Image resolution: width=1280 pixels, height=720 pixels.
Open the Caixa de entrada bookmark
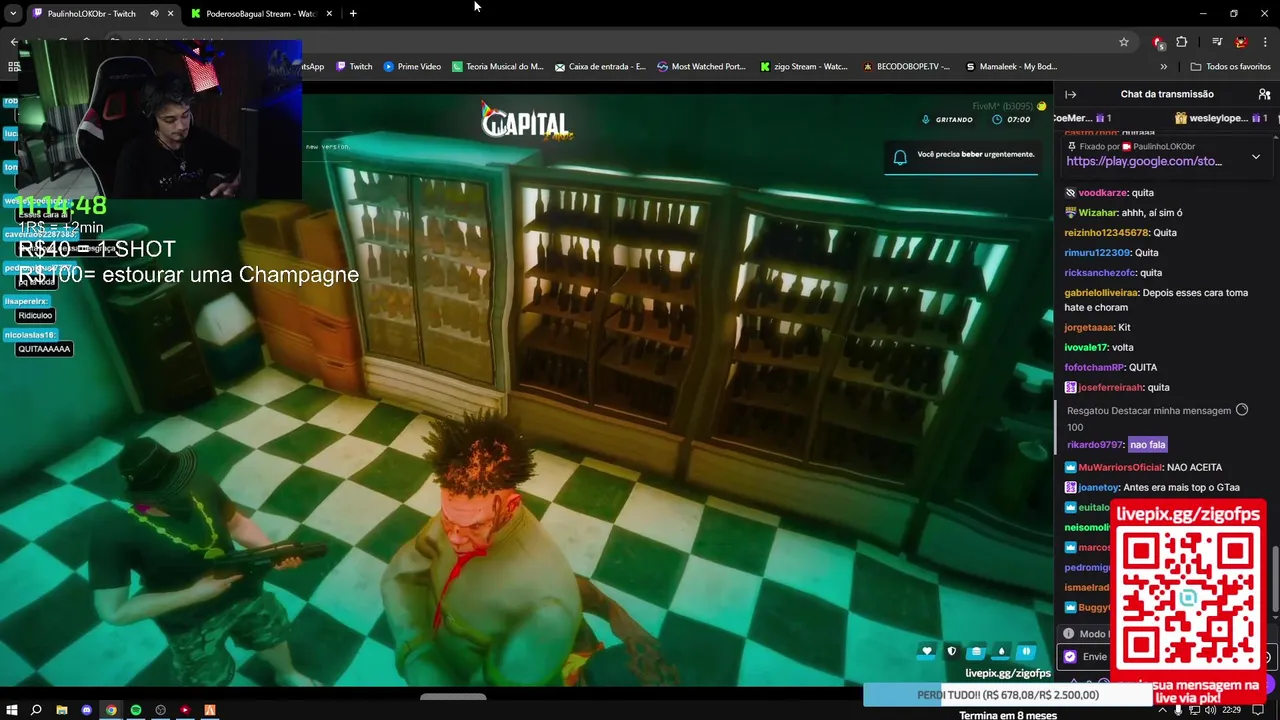click(600, 66)
